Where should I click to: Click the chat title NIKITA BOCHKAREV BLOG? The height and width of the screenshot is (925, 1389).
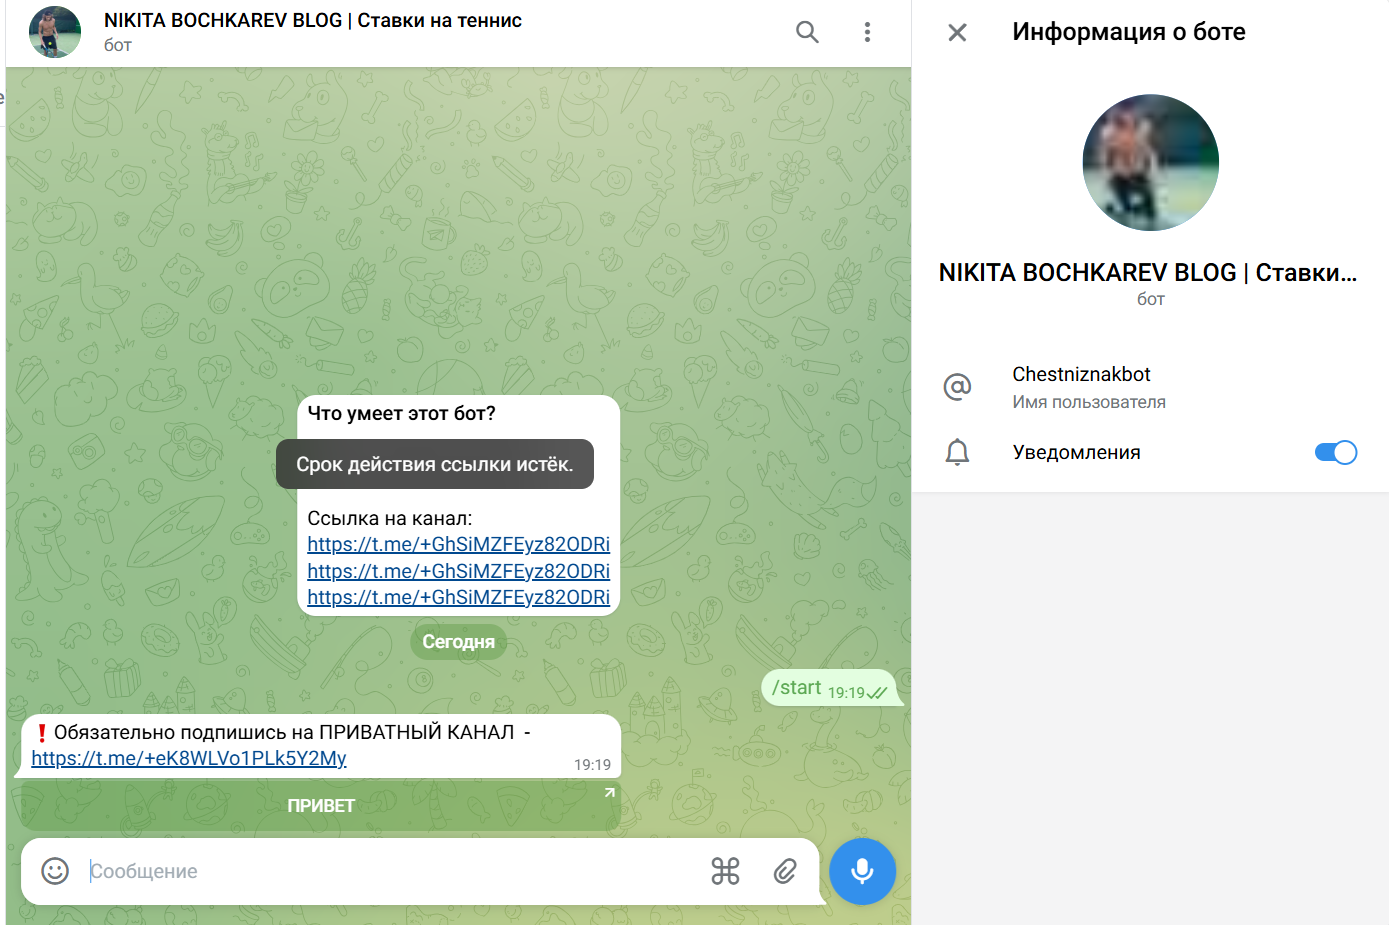pos(313,21)
